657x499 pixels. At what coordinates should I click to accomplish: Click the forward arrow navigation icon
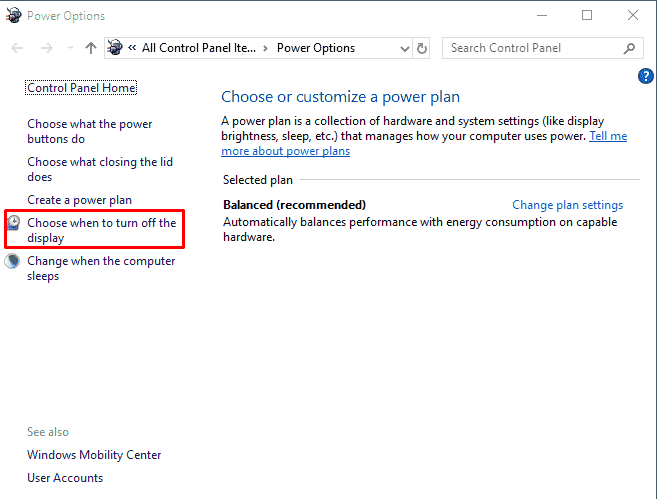click(x=47, y=48)
